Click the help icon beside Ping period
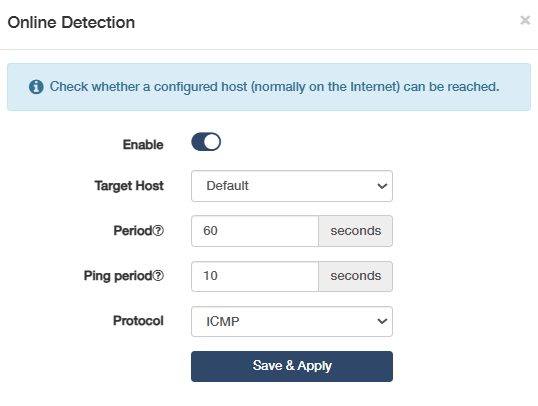 (158, 276)
